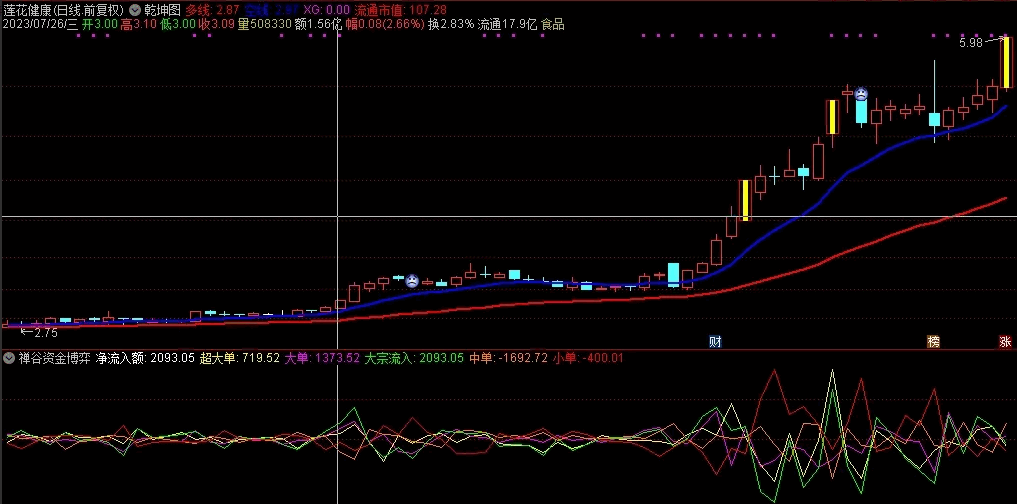Open the 财 financial marker icon
The width and height of the screenshot is (1017, 504).
[715, 342]
